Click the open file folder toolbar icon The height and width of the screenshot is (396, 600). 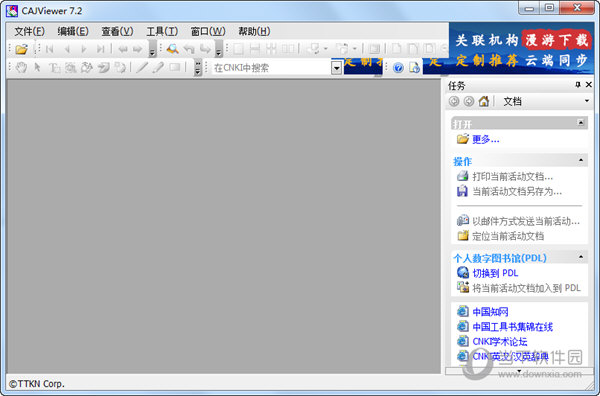coord(21,49)
